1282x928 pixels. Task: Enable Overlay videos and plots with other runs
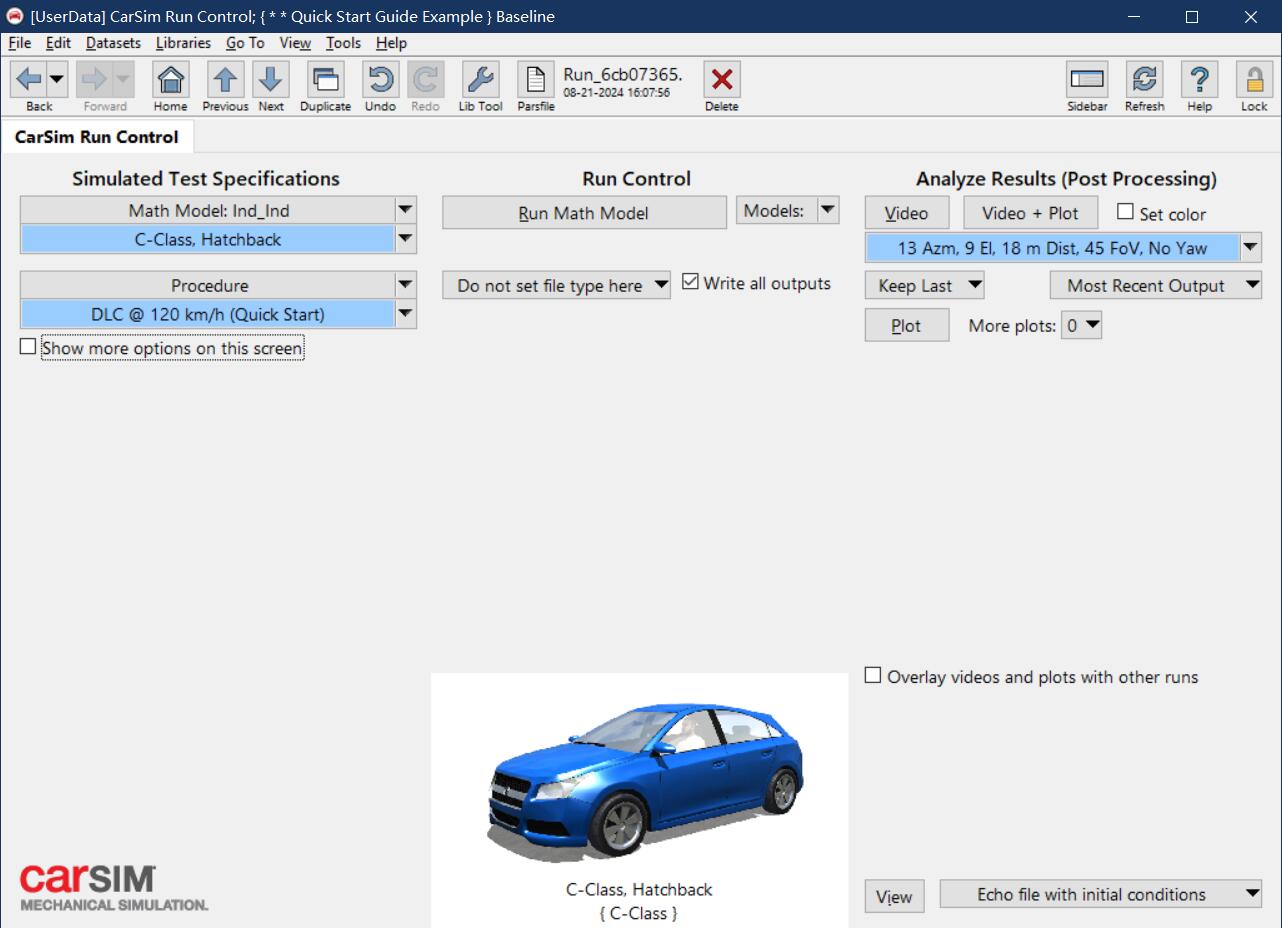click(x=873, y=675)
